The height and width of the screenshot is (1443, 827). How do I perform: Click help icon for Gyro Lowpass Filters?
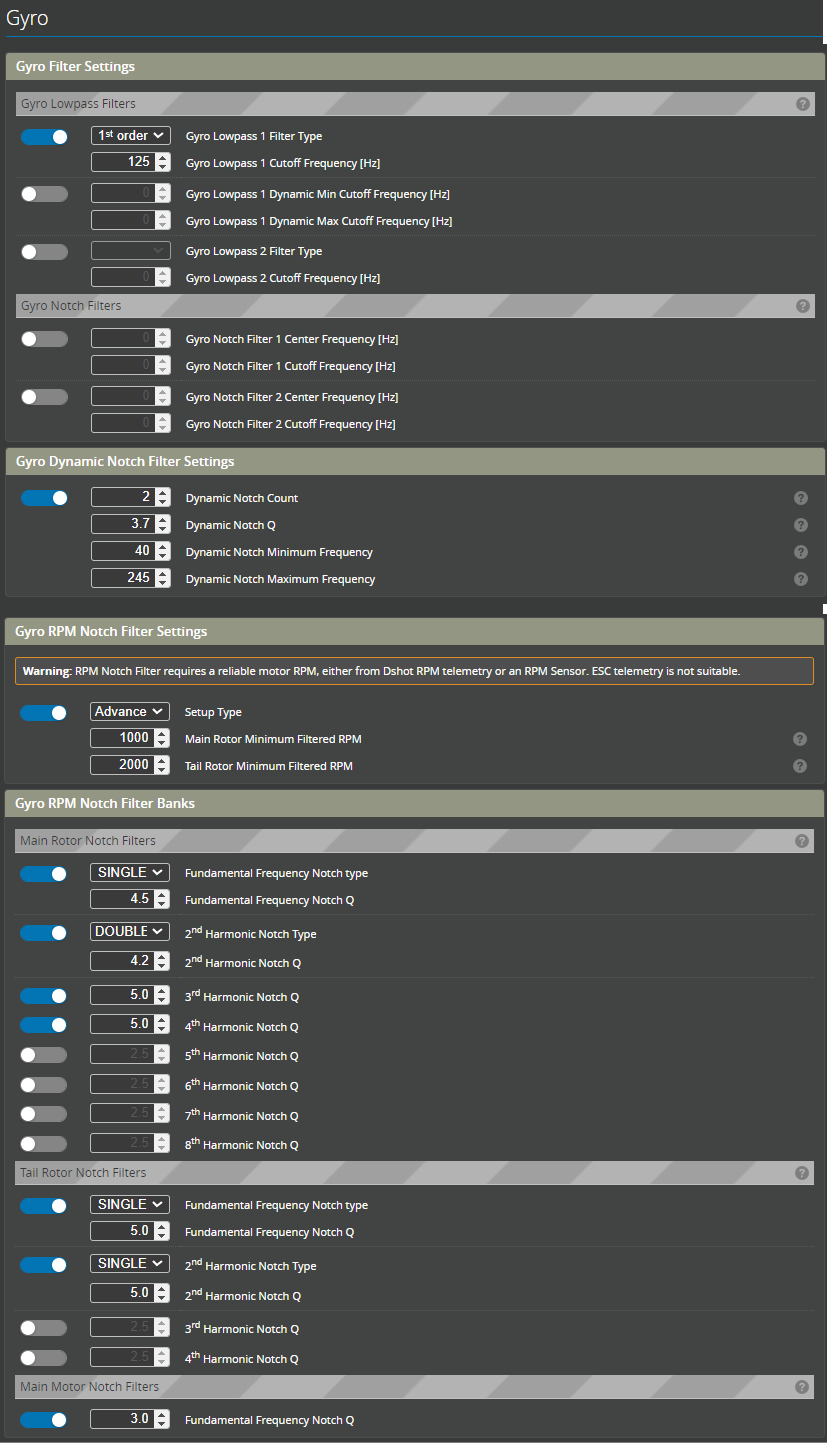(x=802, y=104)
